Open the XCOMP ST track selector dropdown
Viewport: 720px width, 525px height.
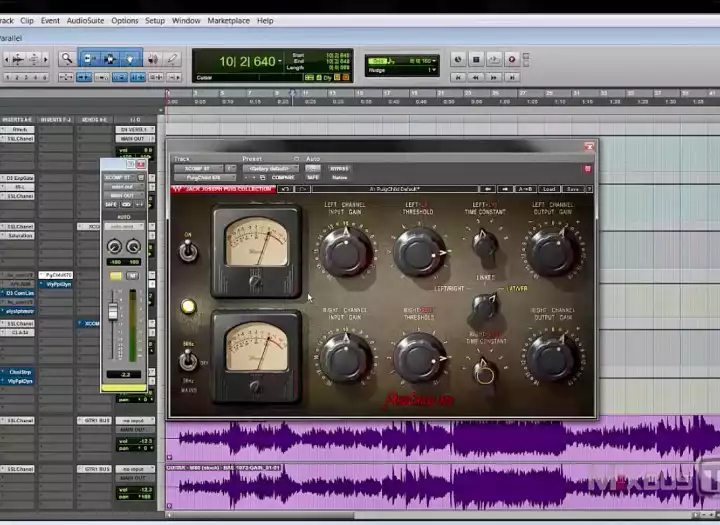tap(198, 169)
